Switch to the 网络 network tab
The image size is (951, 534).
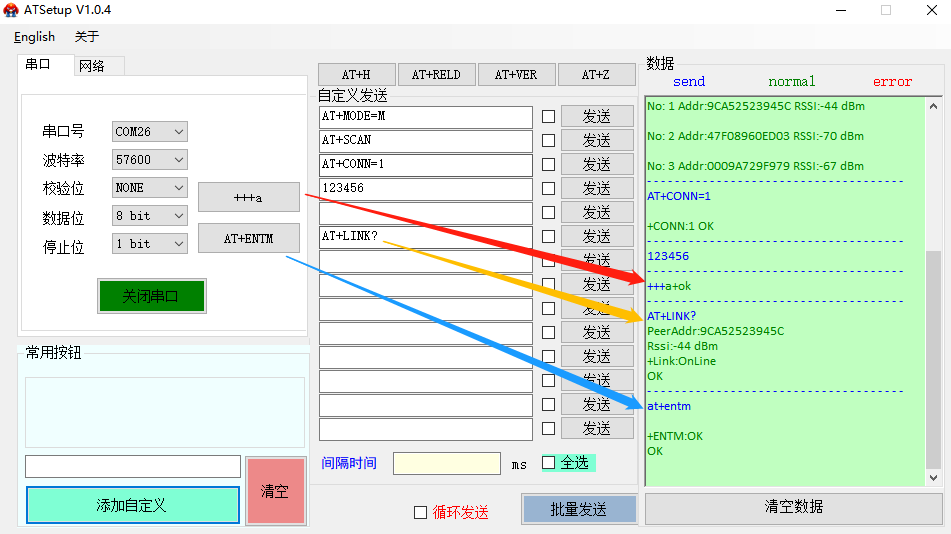92,66
